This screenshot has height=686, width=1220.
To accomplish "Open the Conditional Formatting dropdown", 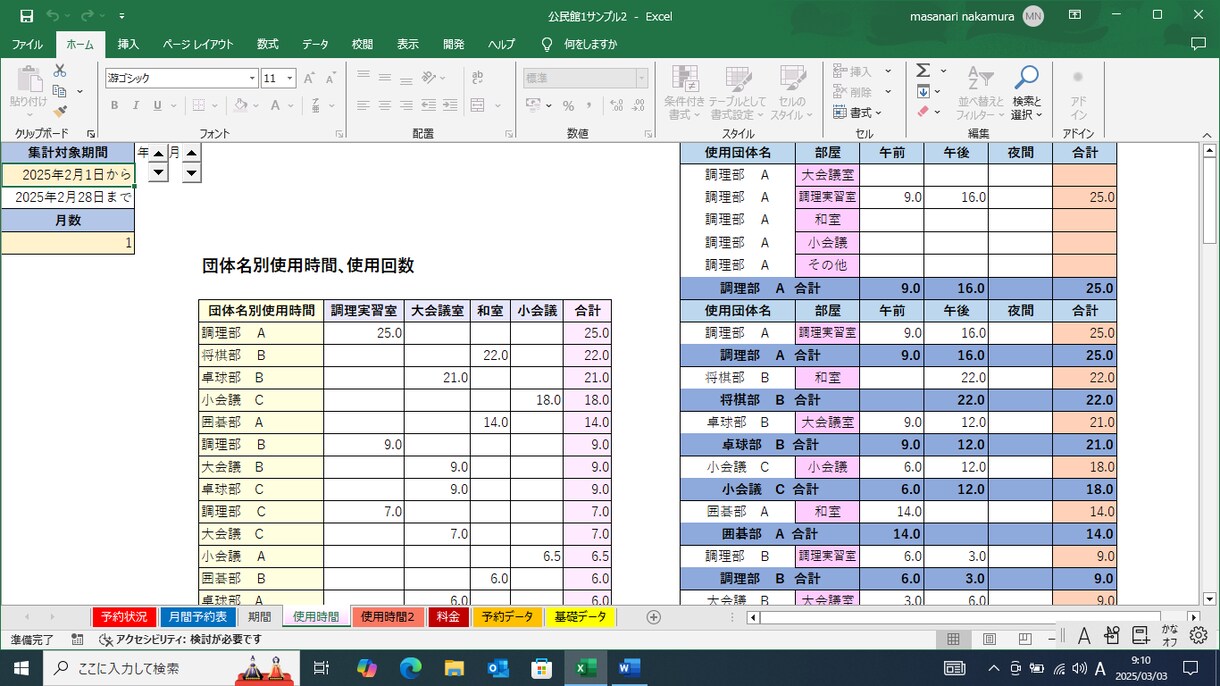I will 685,93.
